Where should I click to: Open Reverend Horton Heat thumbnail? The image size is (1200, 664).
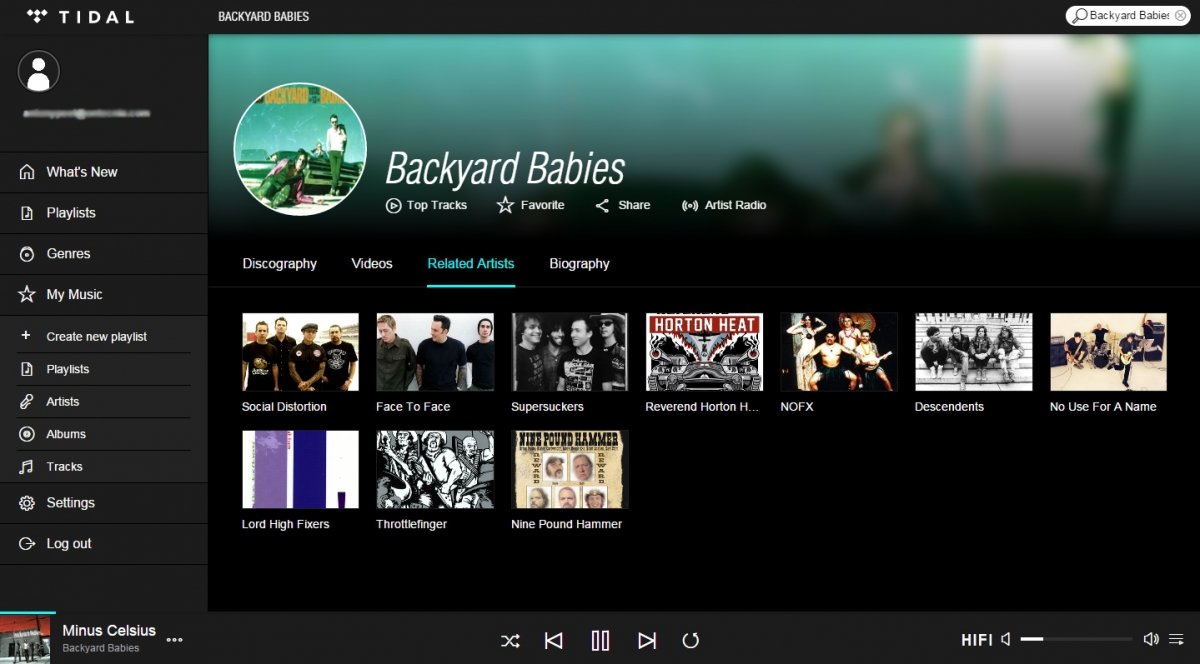pyautogui.click(x=704, y=352)
